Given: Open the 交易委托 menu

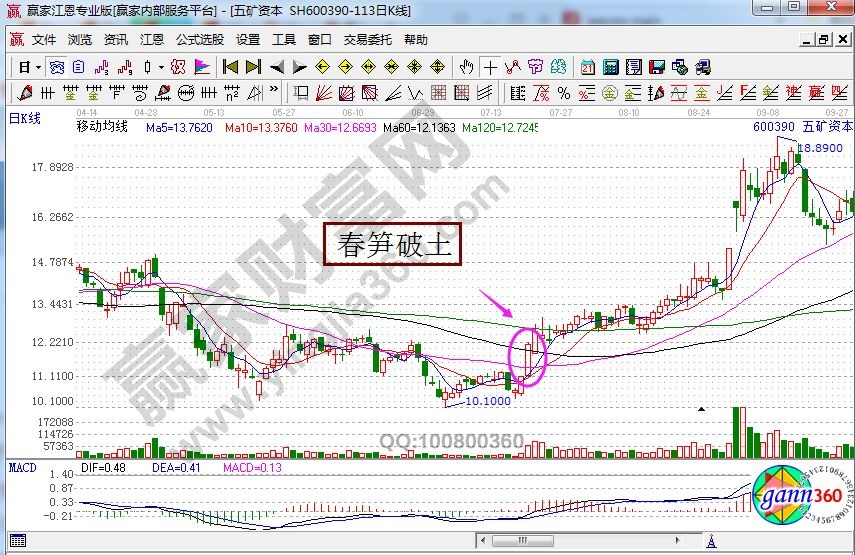Looking at the screenshot, I should coord(368,40).
